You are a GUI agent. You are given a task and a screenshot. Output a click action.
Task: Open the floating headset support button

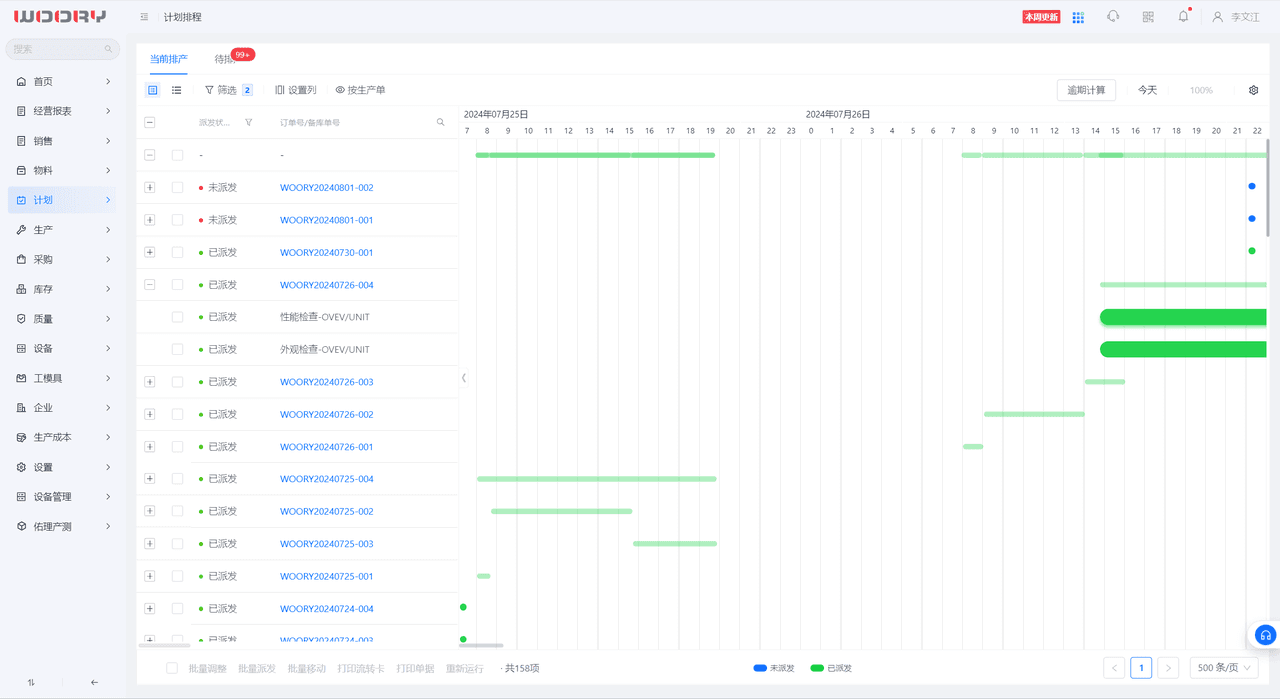pos(1266,635)
